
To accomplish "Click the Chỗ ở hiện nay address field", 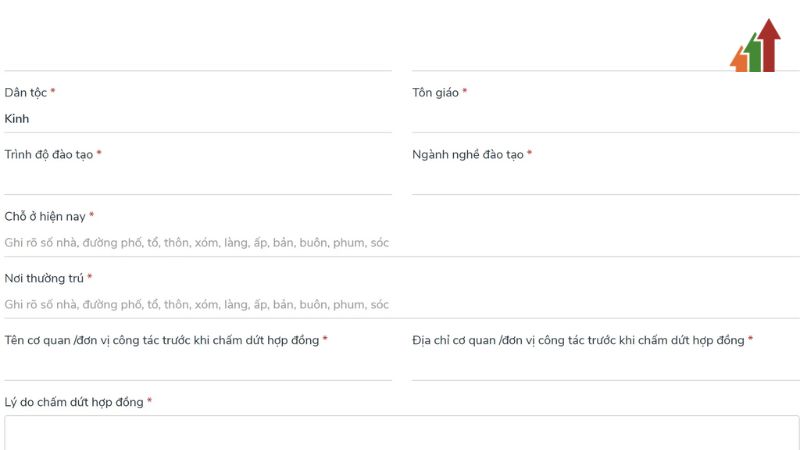I will 197,242.
